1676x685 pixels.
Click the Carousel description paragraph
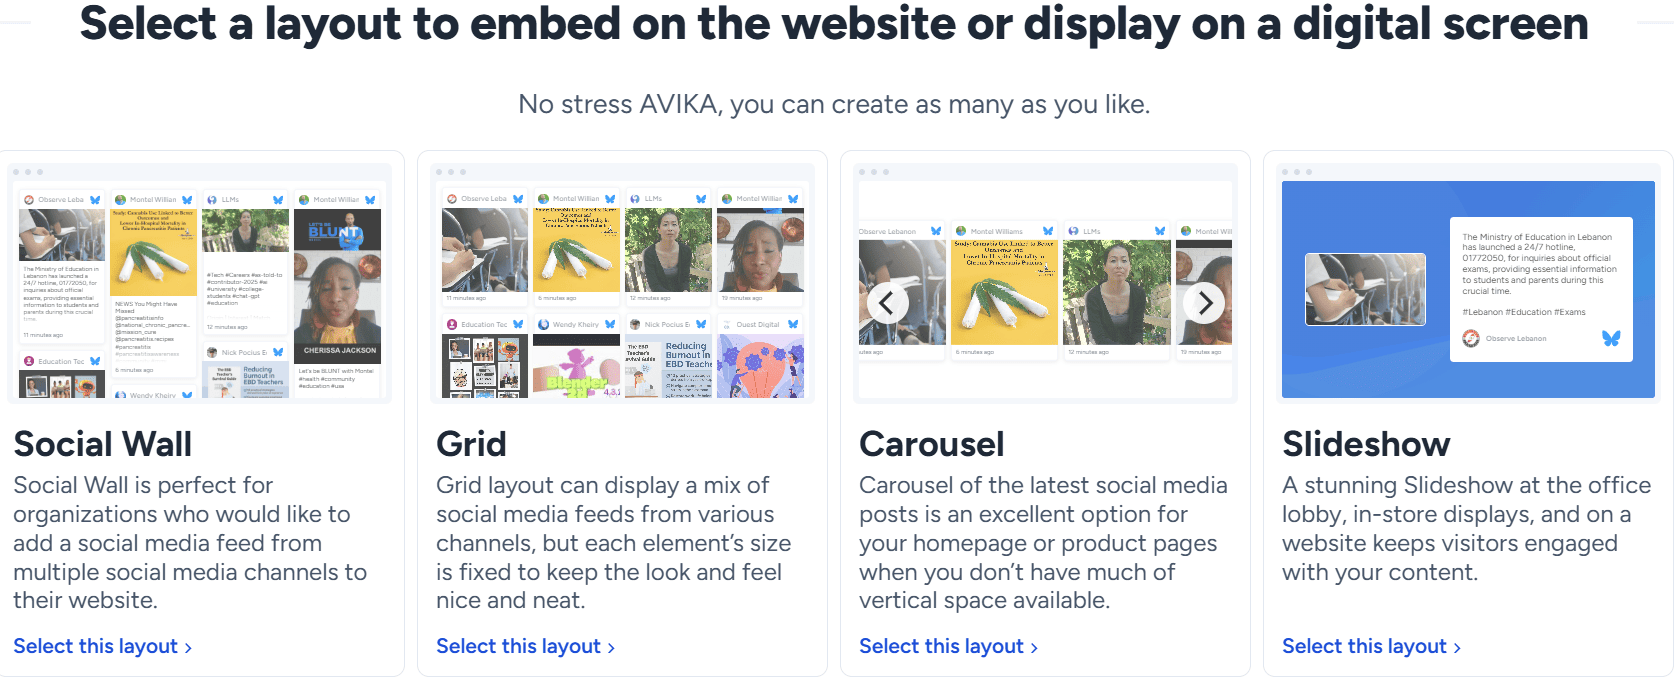[1043, 543]
